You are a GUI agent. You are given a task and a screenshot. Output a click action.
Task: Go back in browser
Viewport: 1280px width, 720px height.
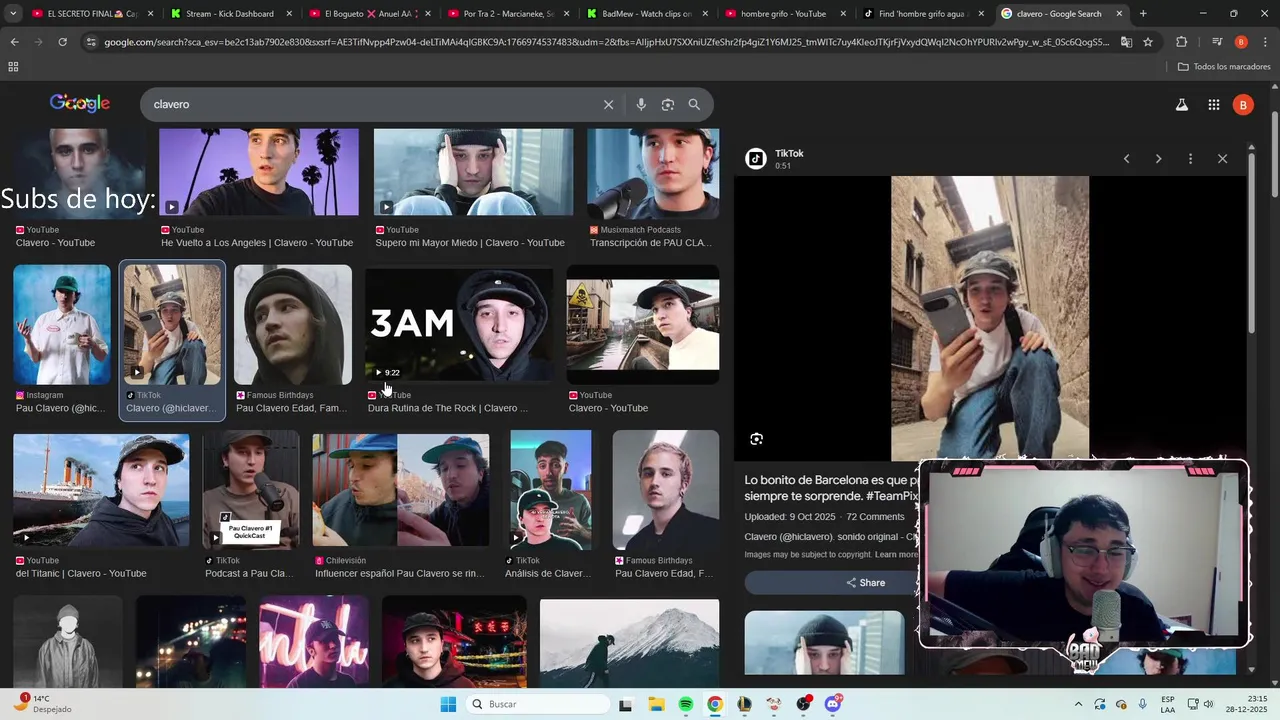[14, 42]
